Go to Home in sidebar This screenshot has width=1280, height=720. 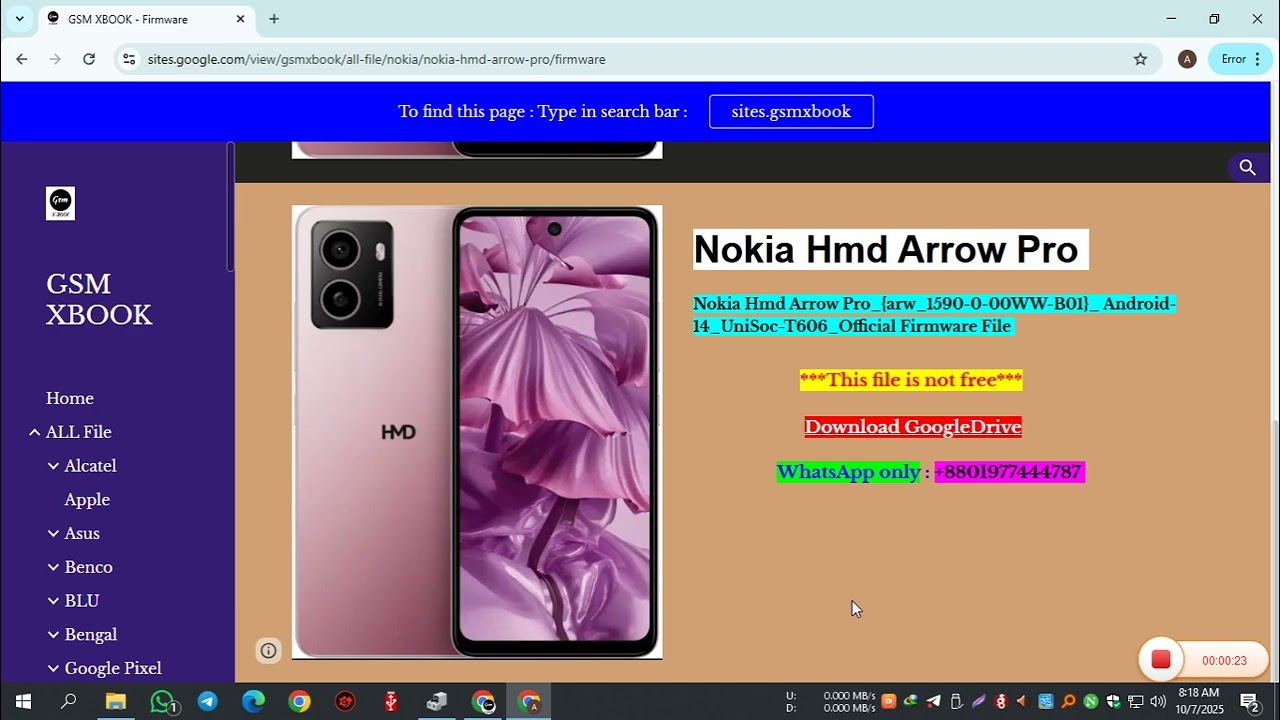coord(70,398)
